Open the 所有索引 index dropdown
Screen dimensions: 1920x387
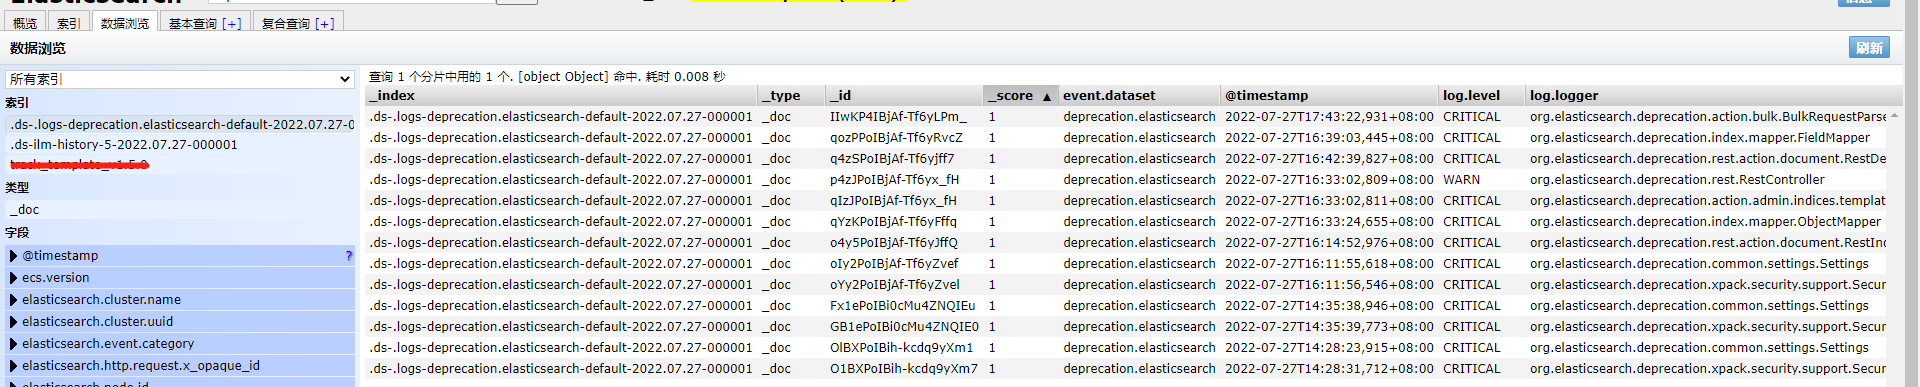click(x=180, y=79)
